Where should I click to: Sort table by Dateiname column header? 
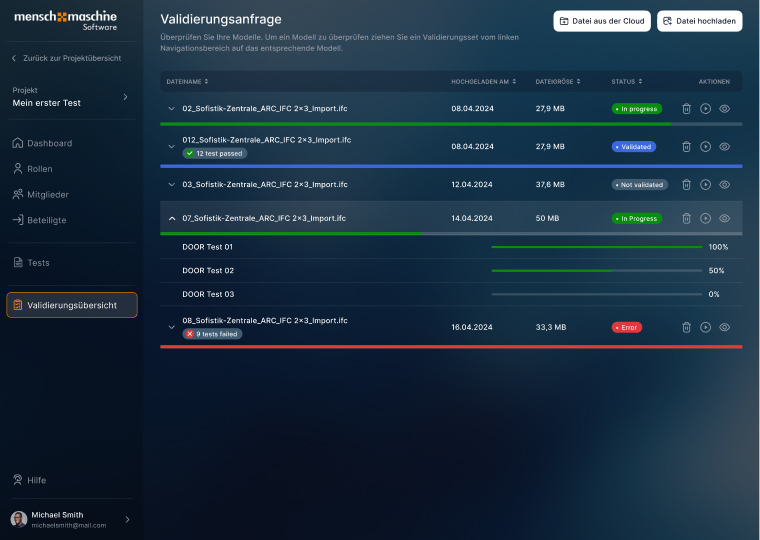(x=187, y=81)
